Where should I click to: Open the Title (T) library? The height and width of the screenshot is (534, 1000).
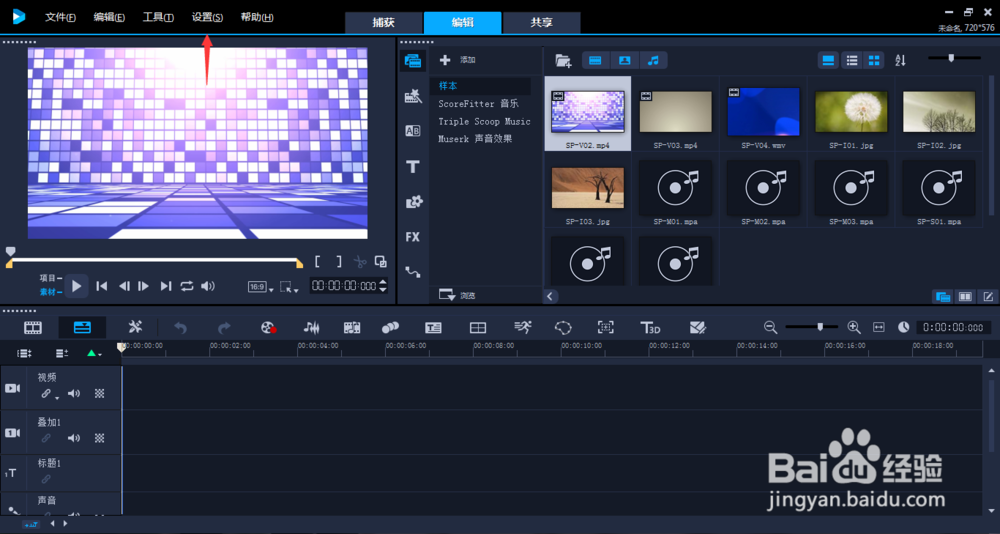coord(413,167)
